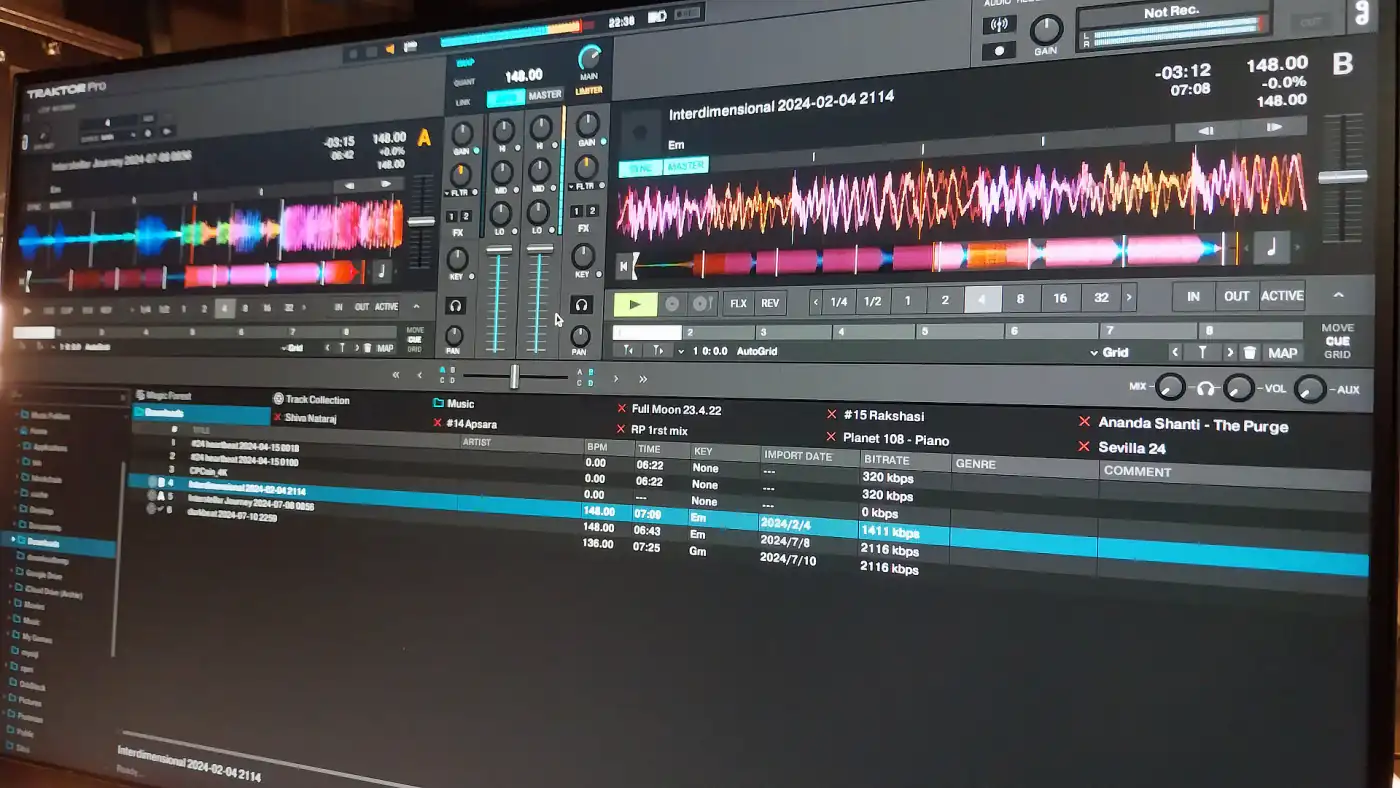This screenshot has height=788, width=1400.
Task: Open the Track Collection favorite
Action: [311, 399]
